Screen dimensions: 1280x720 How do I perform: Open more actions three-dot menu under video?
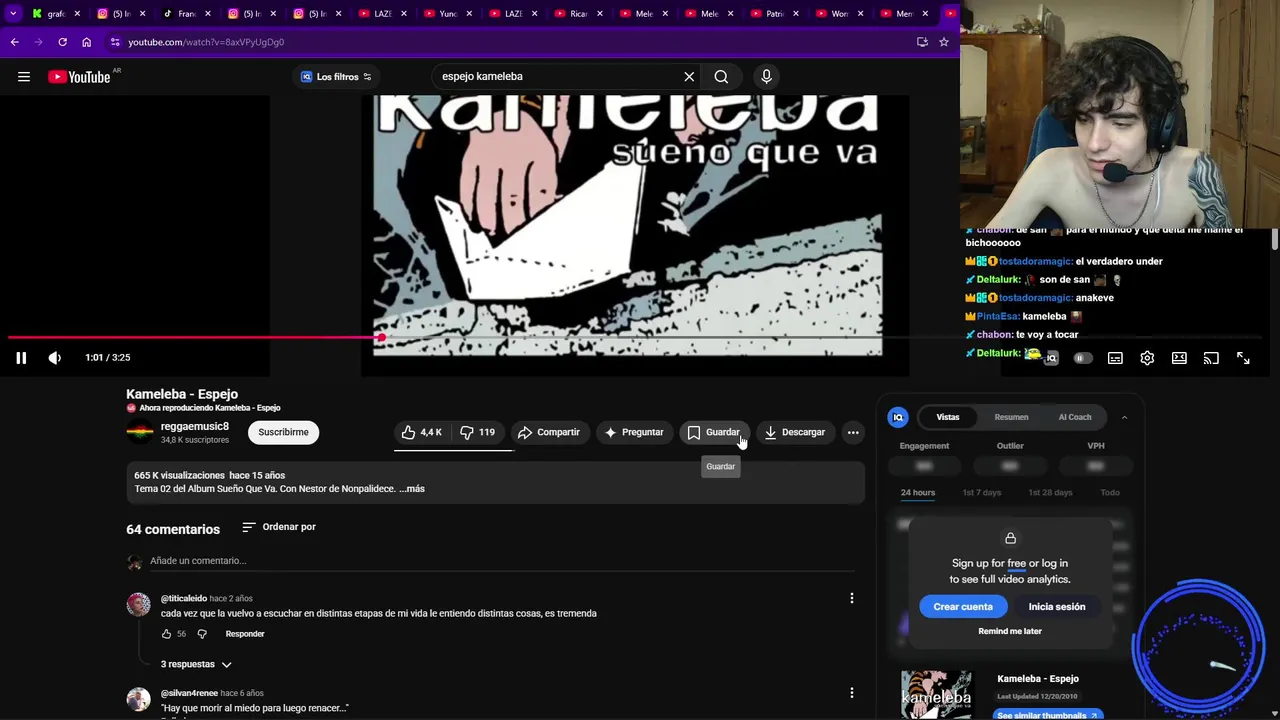[853, 432]
